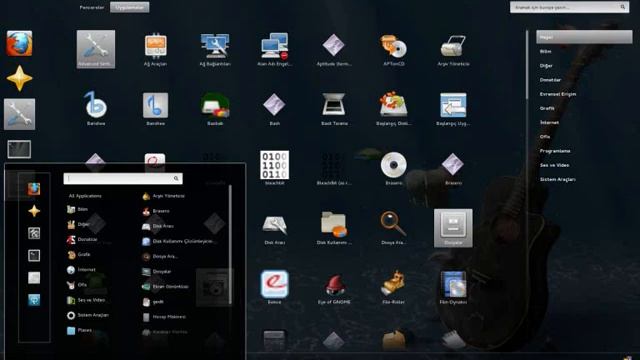The image size is (640, 360).
Task: Launch BleachBit with white binary icon
Action: click(275, 168)
